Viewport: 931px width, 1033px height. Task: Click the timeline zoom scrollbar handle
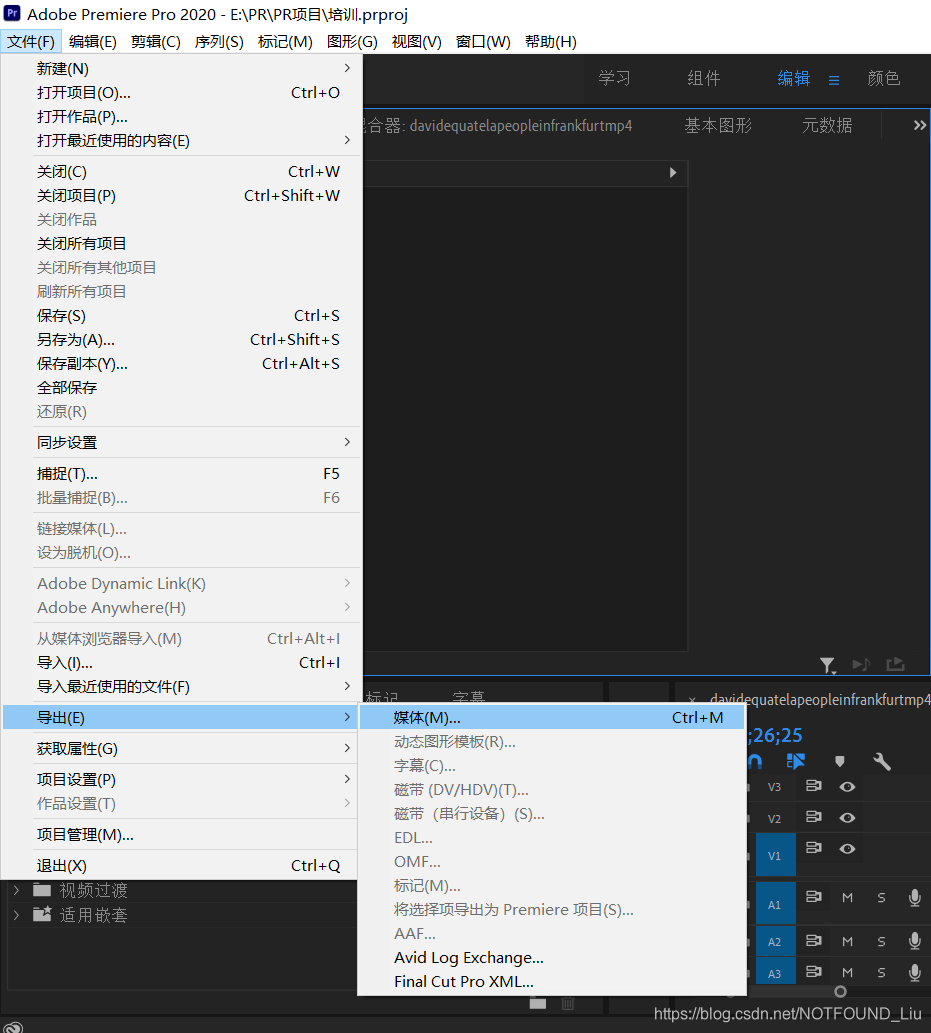840,991
